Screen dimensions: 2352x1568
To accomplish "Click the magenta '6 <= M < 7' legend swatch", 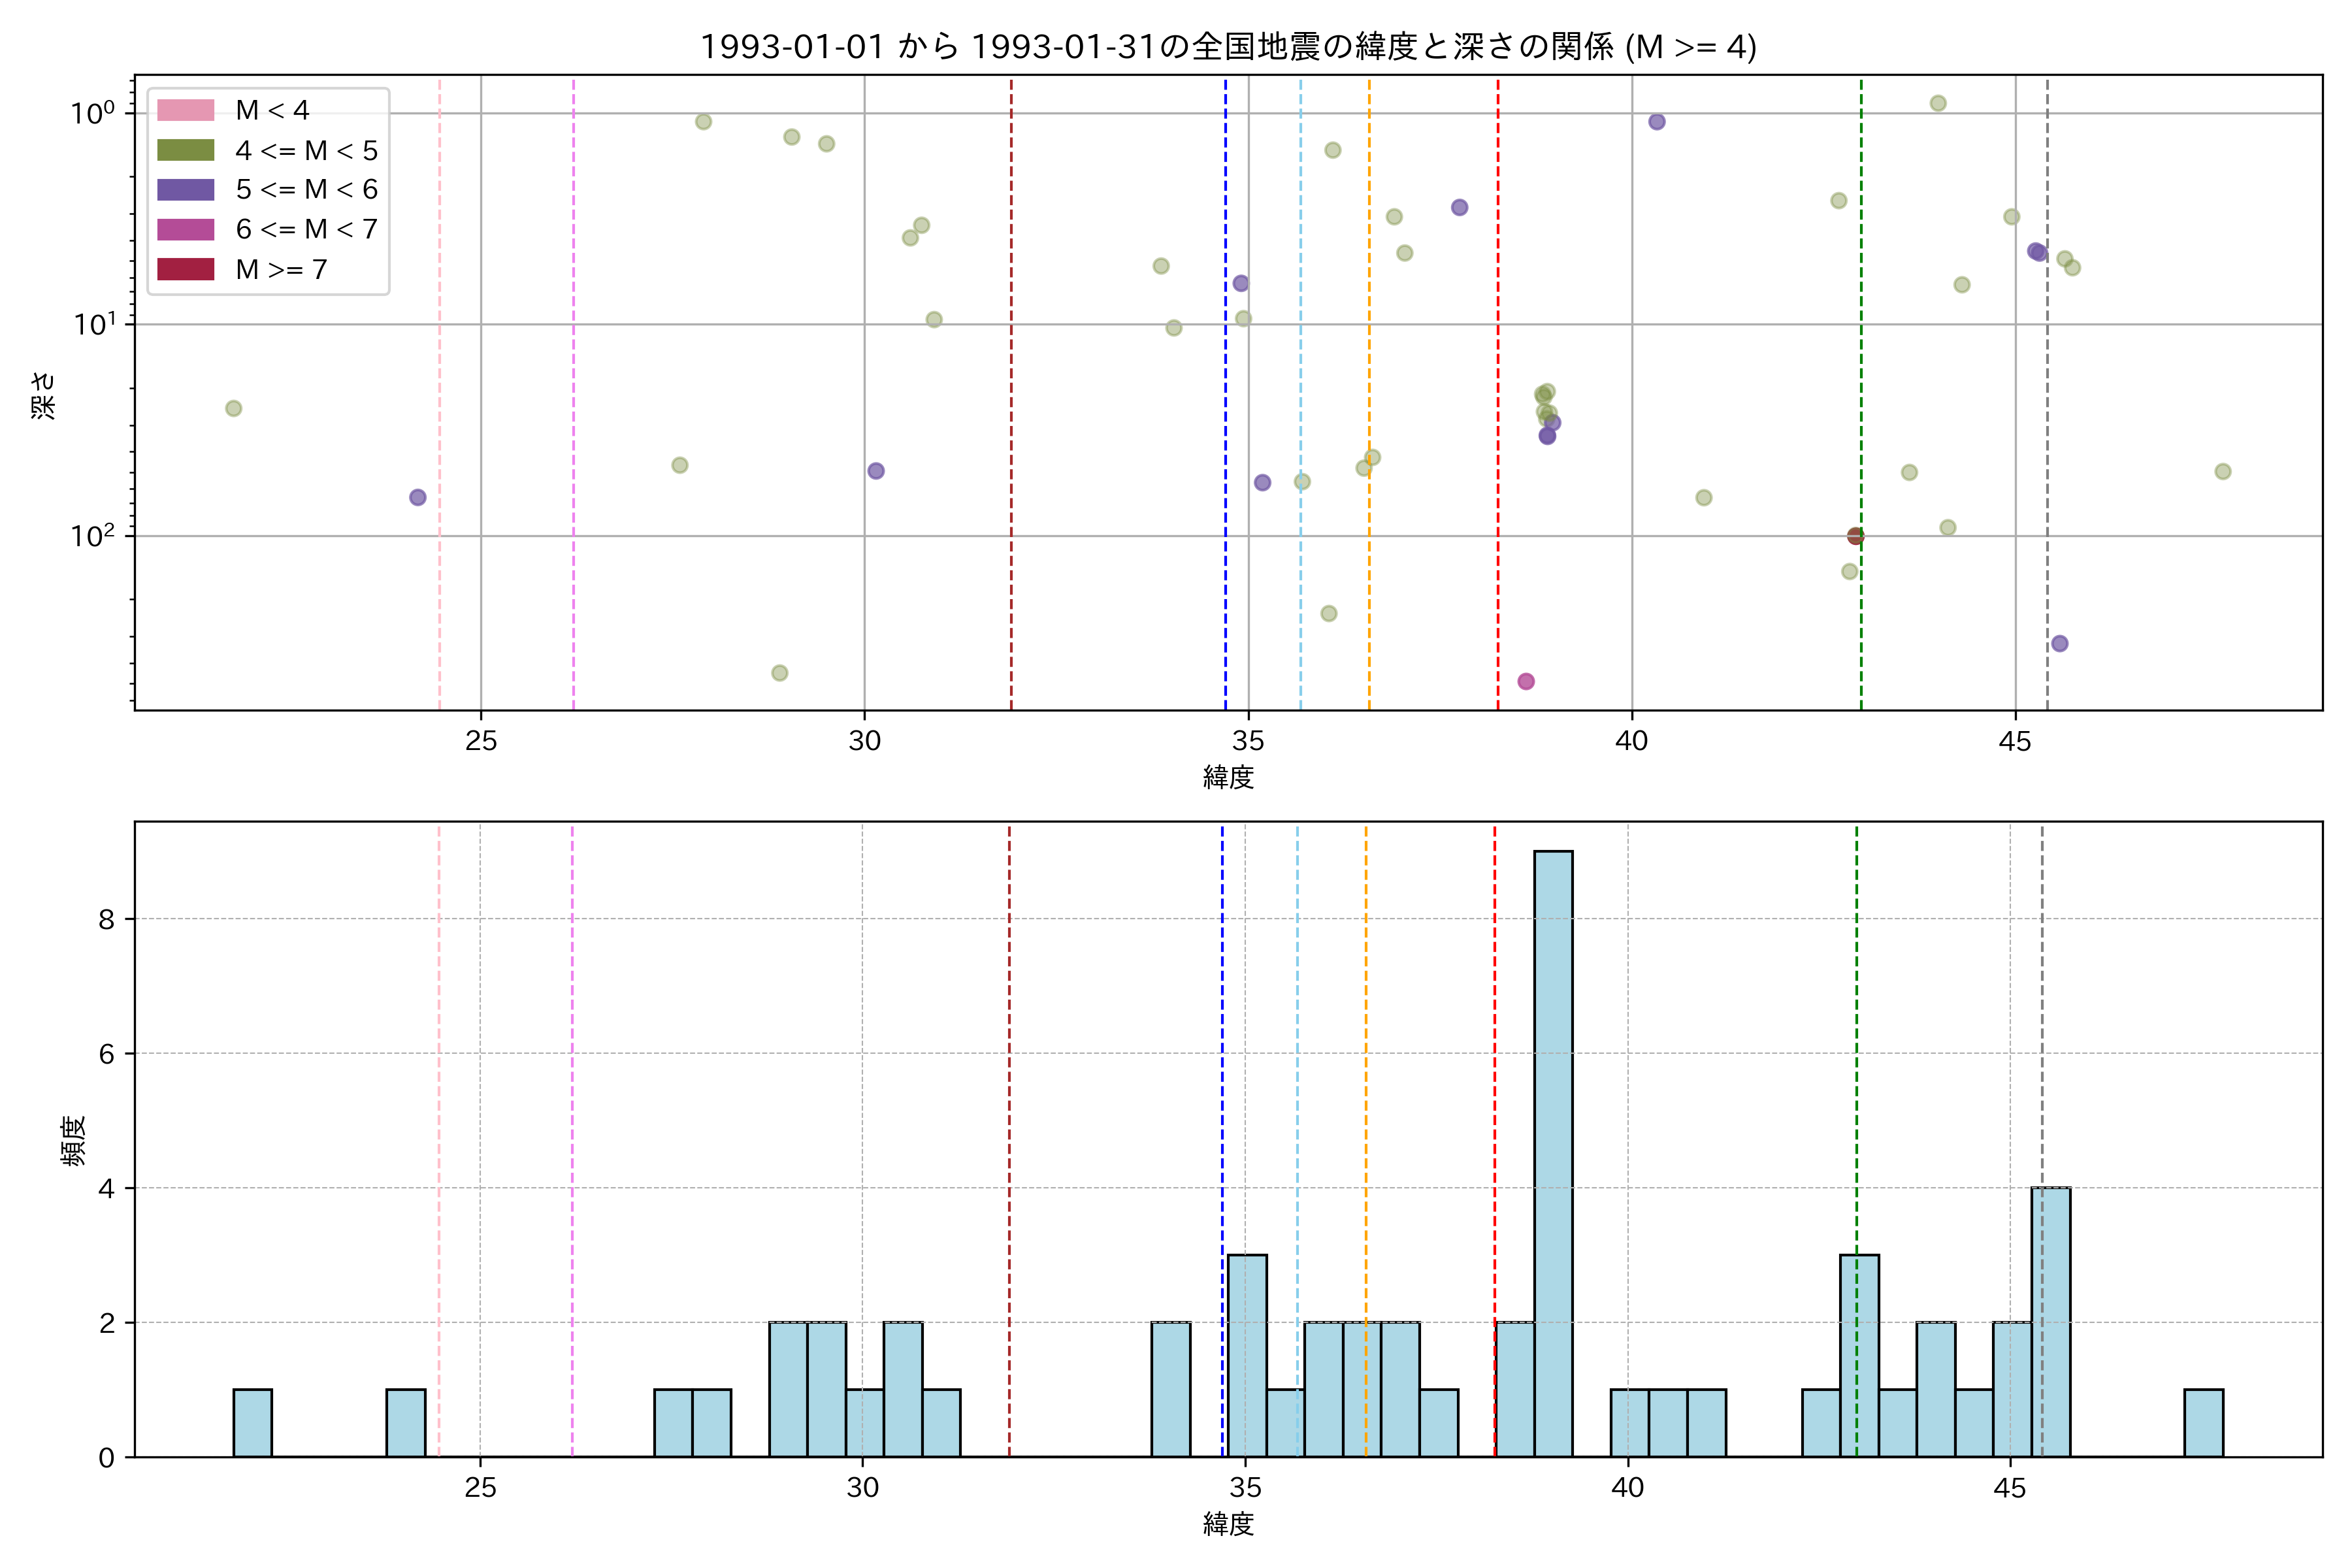I will click(185, 229).
